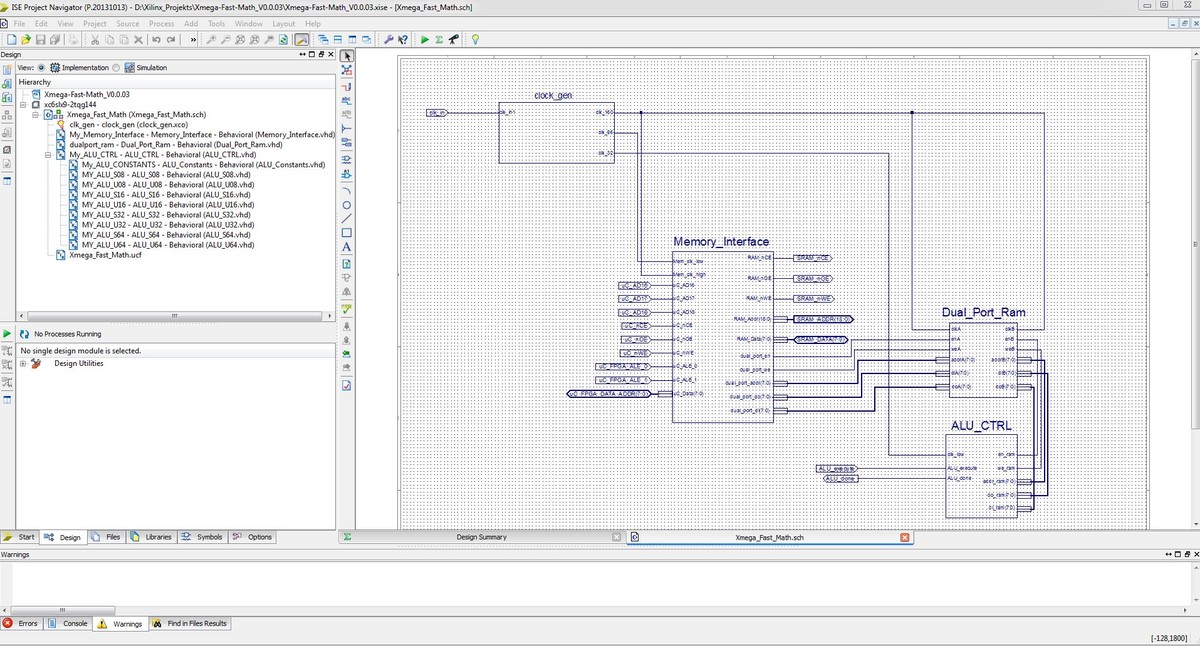Close the Xmega_Fast_Math.sch tab
The width and height of the screenshot is (1200, 646).
pyautogui.click(x=904, y=537)
